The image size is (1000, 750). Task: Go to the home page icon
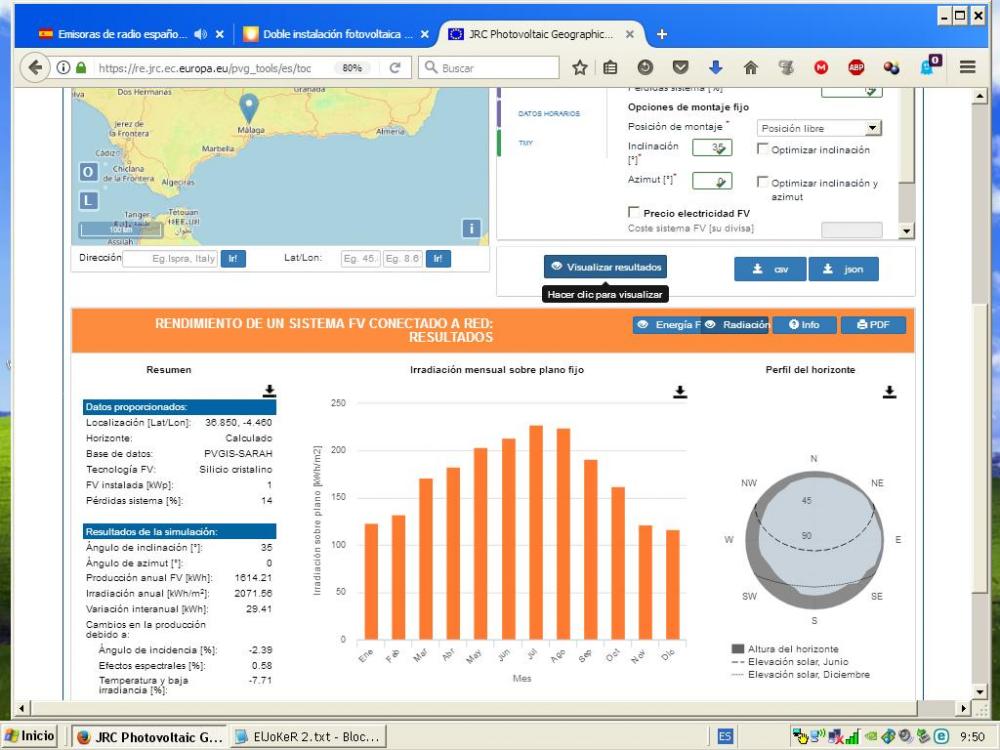751,68
